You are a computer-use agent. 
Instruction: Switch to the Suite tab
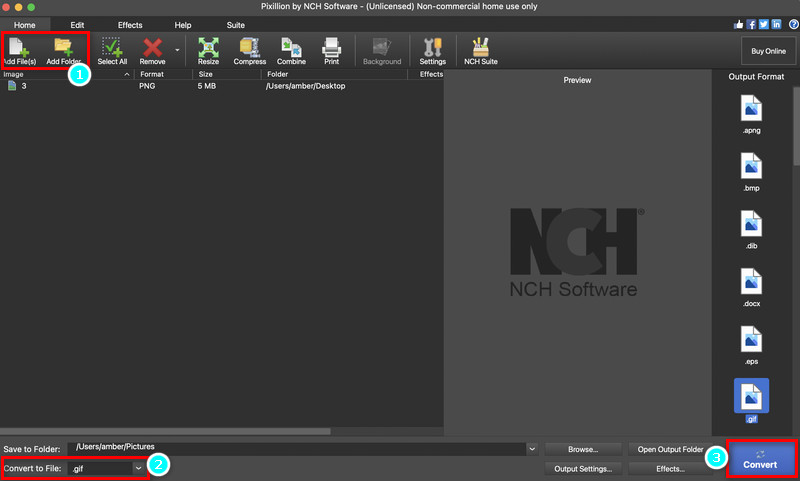click(x=236, y=24)
